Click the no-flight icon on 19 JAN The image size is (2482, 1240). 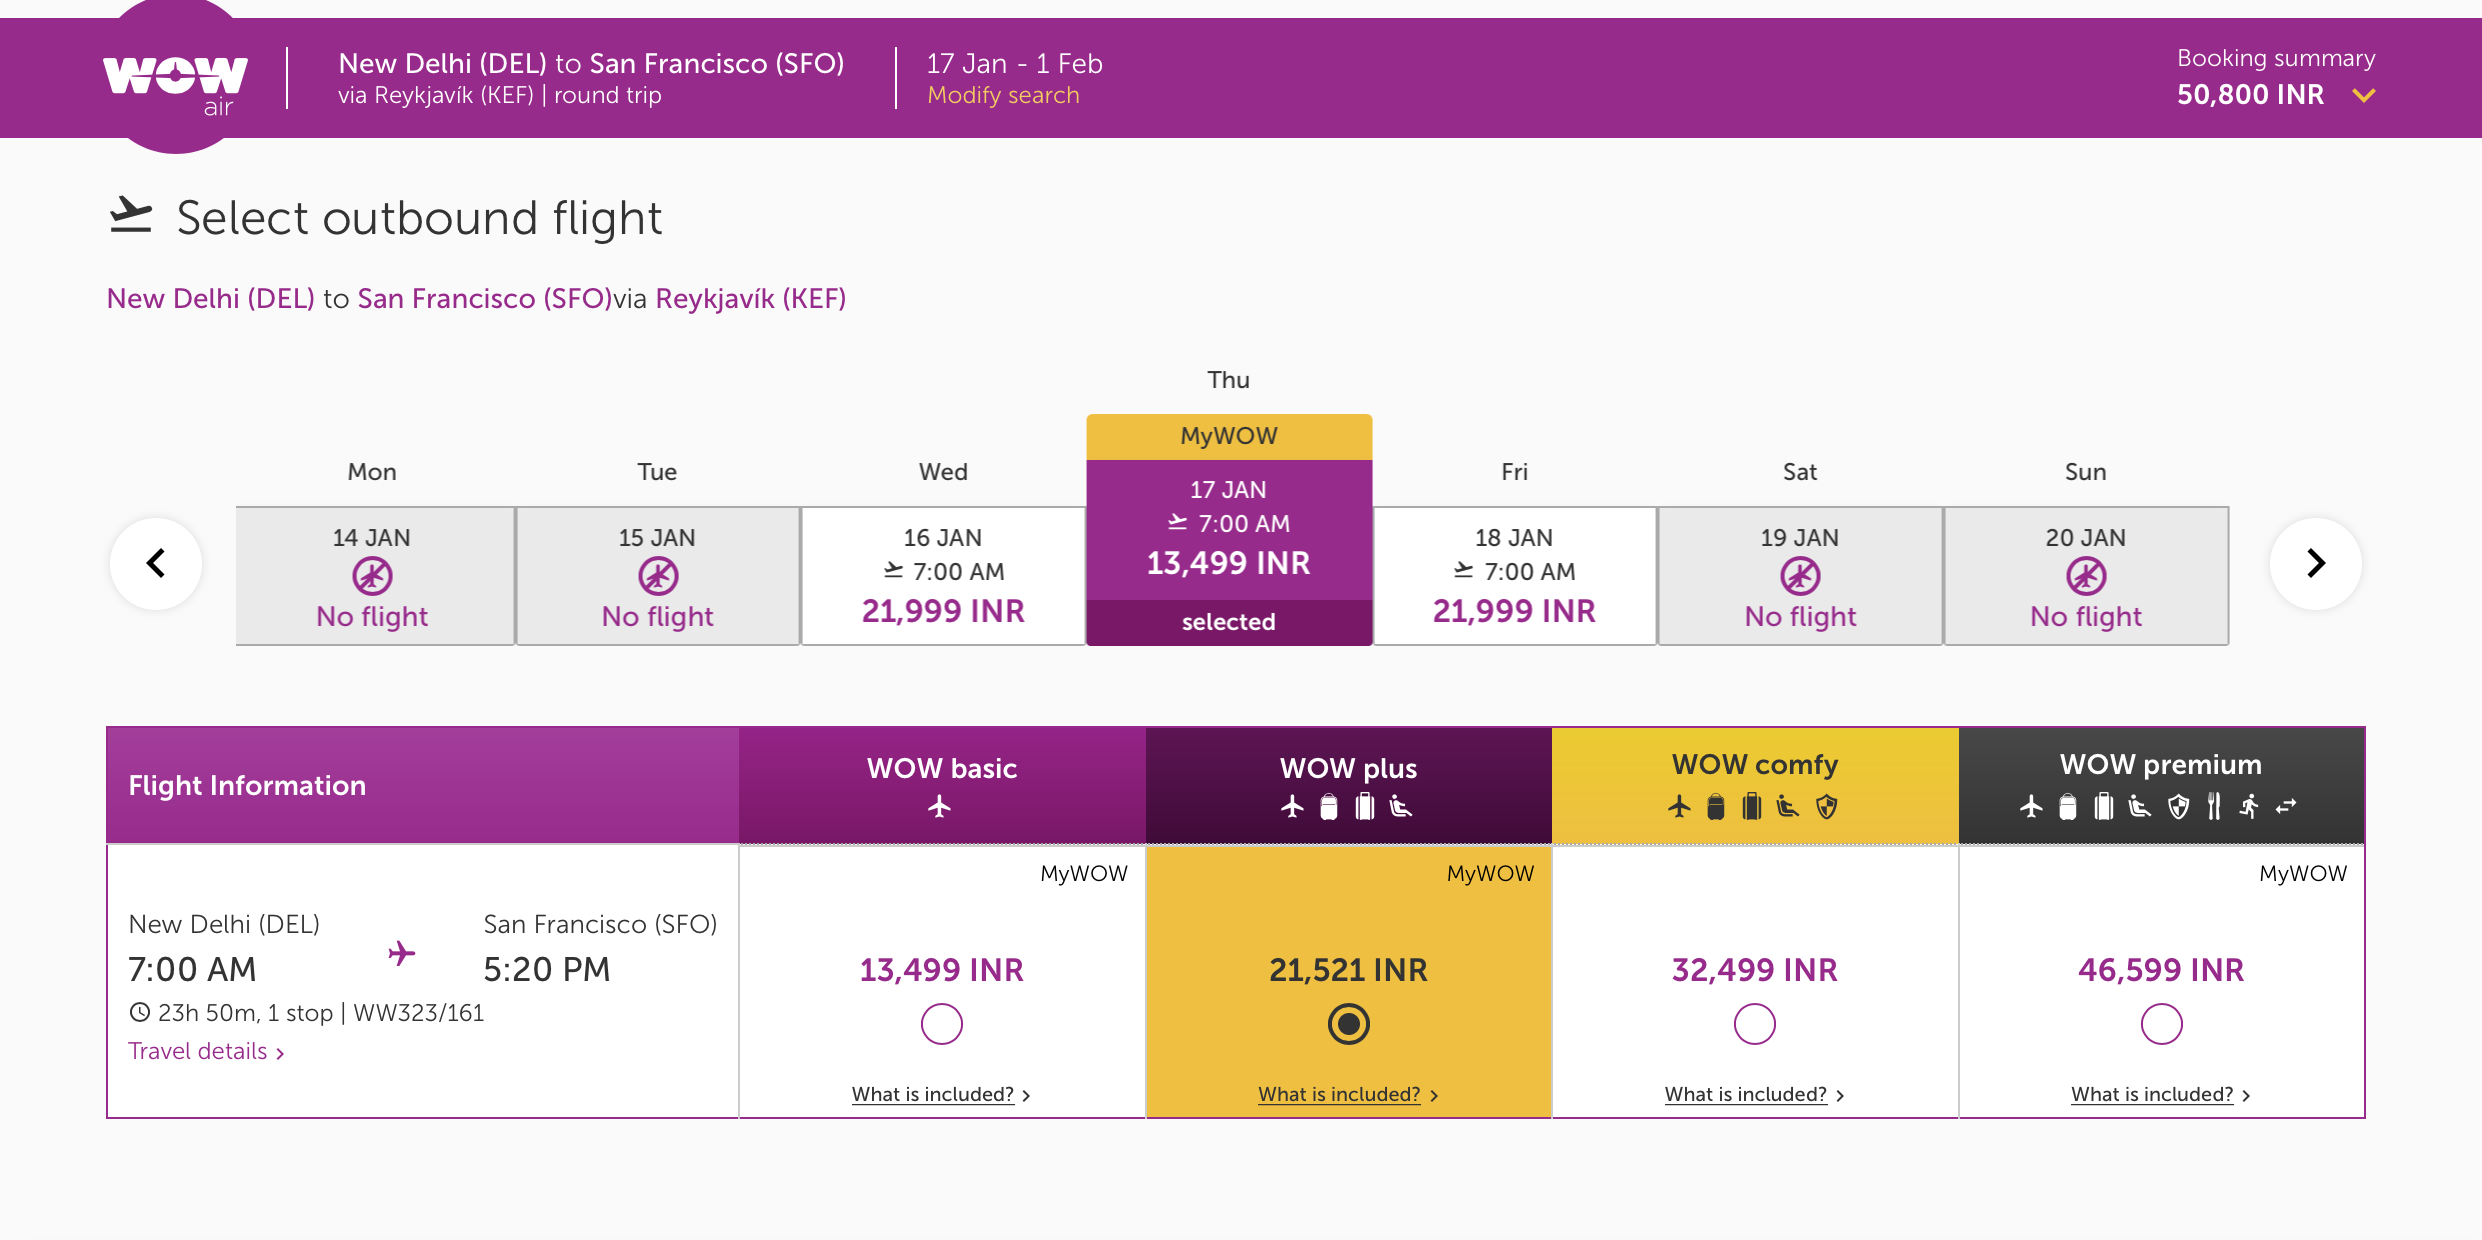1800,576
